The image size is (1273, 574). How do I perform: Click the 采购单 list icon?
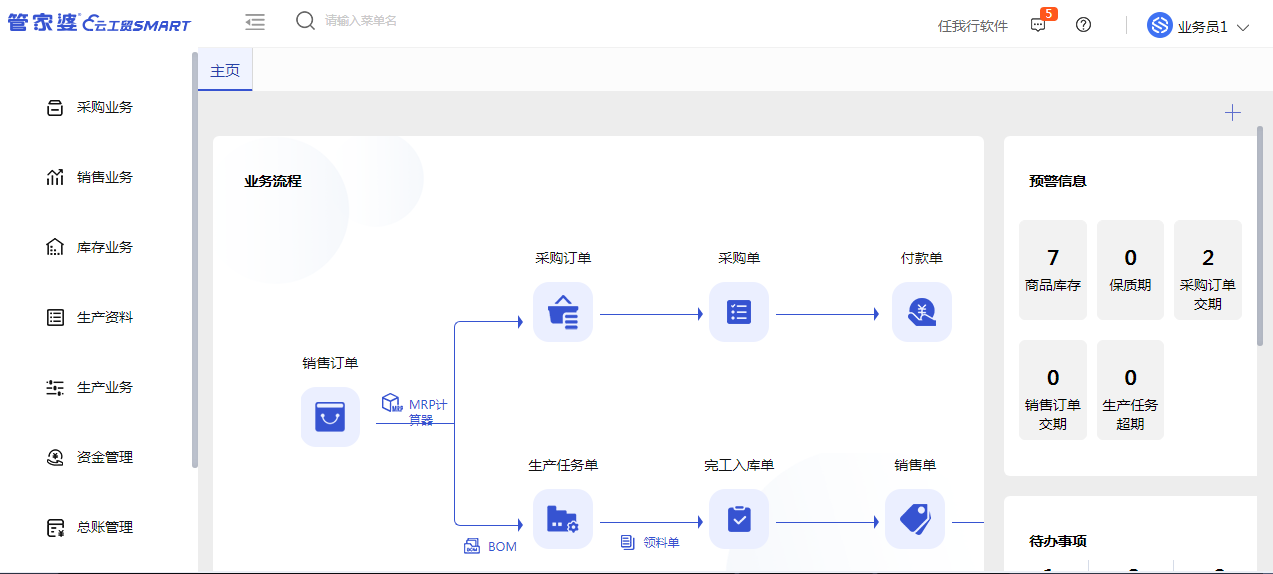739,312
